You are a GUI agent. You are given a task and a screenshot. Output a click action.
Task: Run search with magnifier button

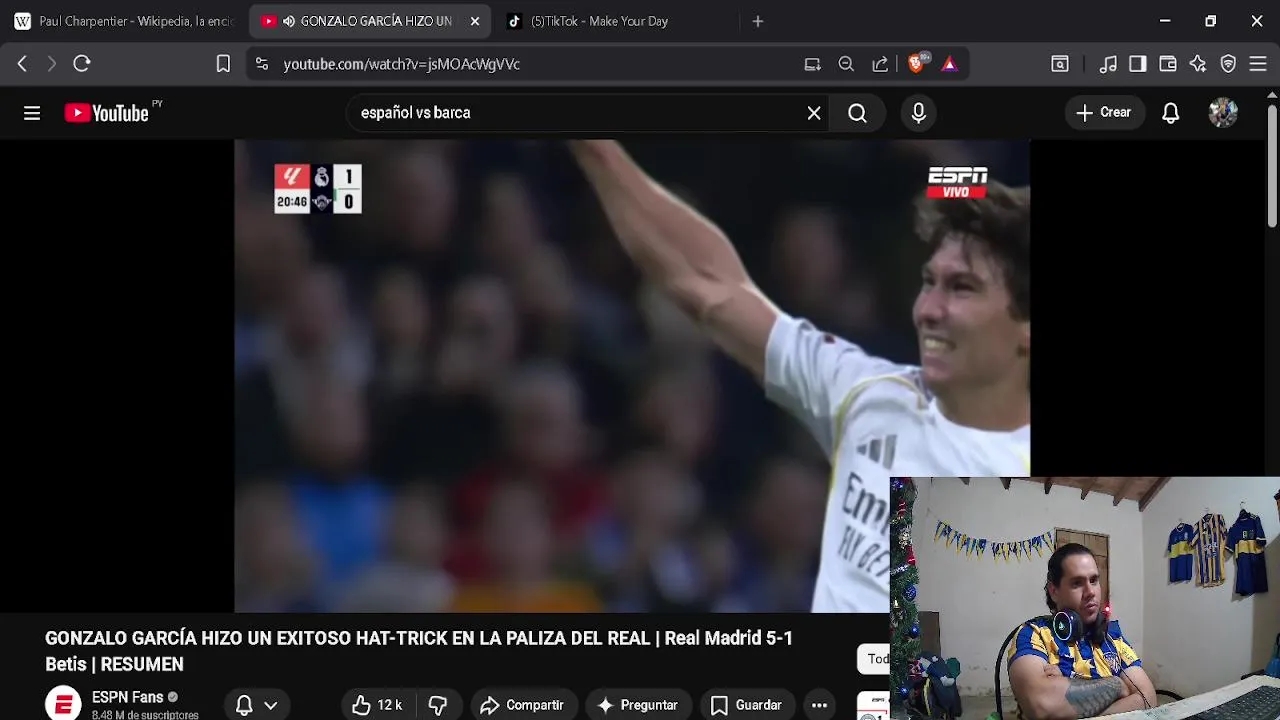[857, 113]
